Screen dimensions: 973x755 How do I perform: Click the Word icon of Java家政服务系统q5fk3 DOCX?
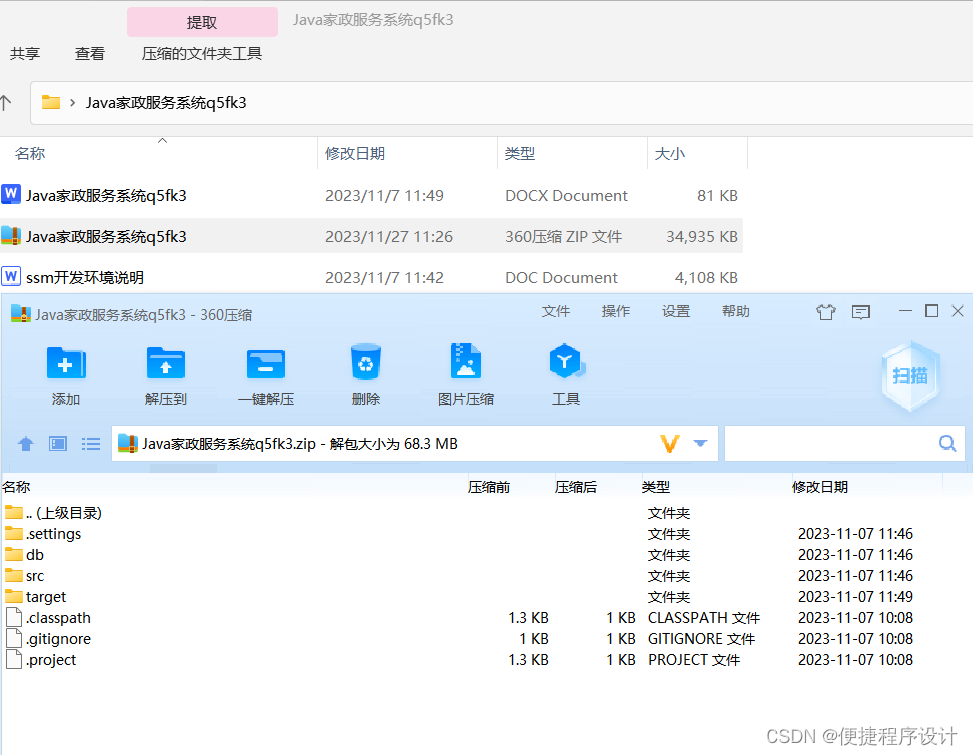(11, 195)
